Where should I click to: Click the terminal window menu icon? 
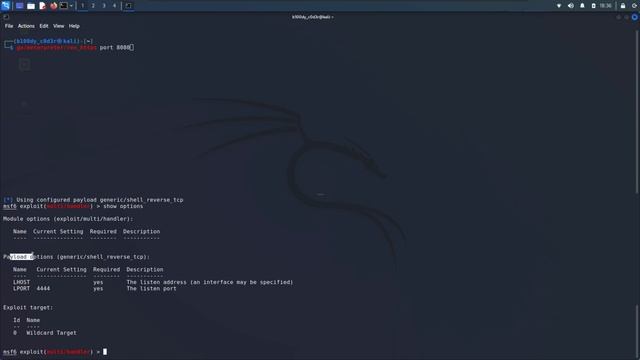point(6,17)
